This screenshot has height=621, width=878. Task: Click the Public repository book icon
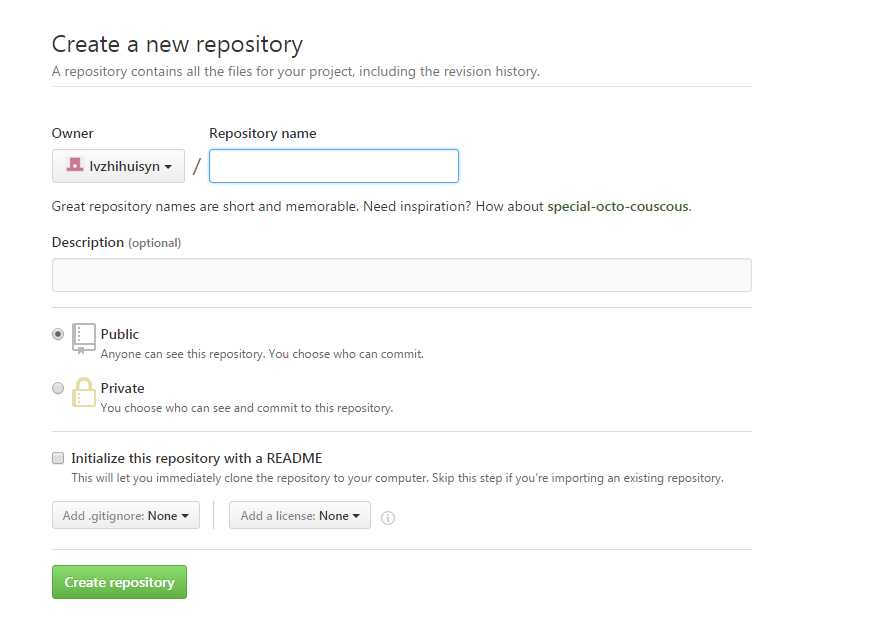coord(83,338)
